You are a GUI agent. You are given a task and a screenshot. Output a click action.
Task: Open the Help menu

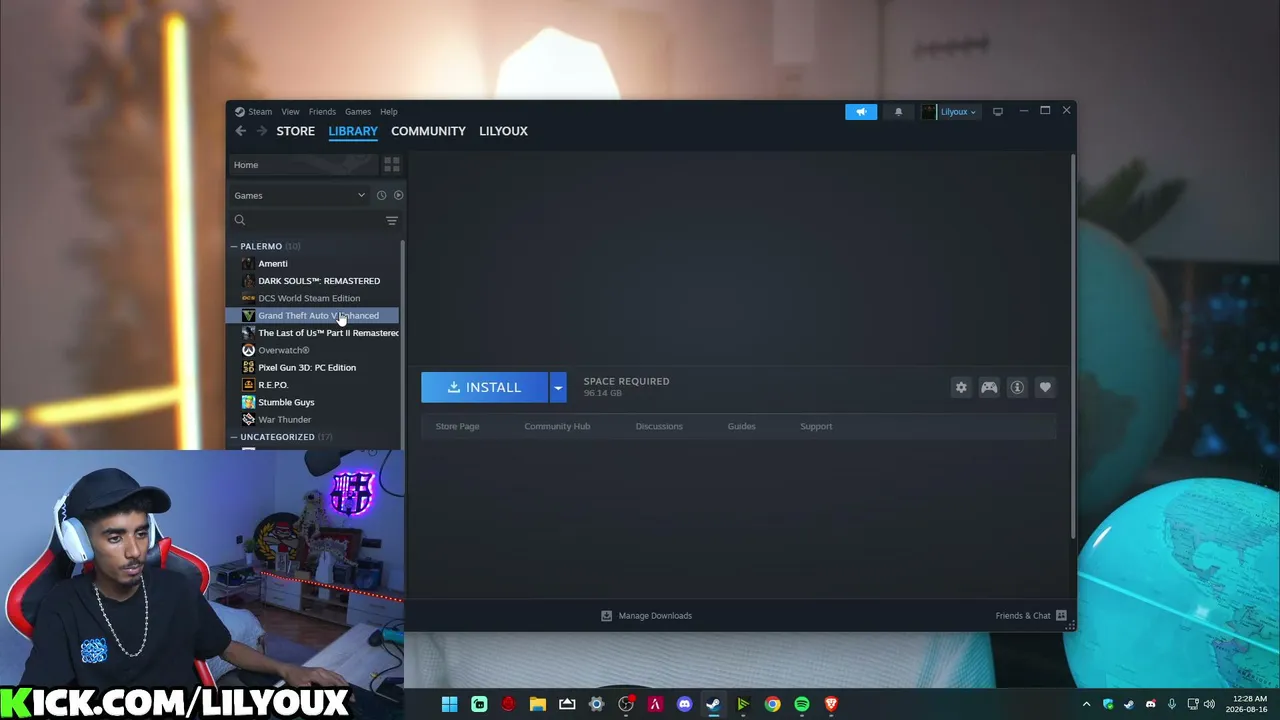pos(388,112)
